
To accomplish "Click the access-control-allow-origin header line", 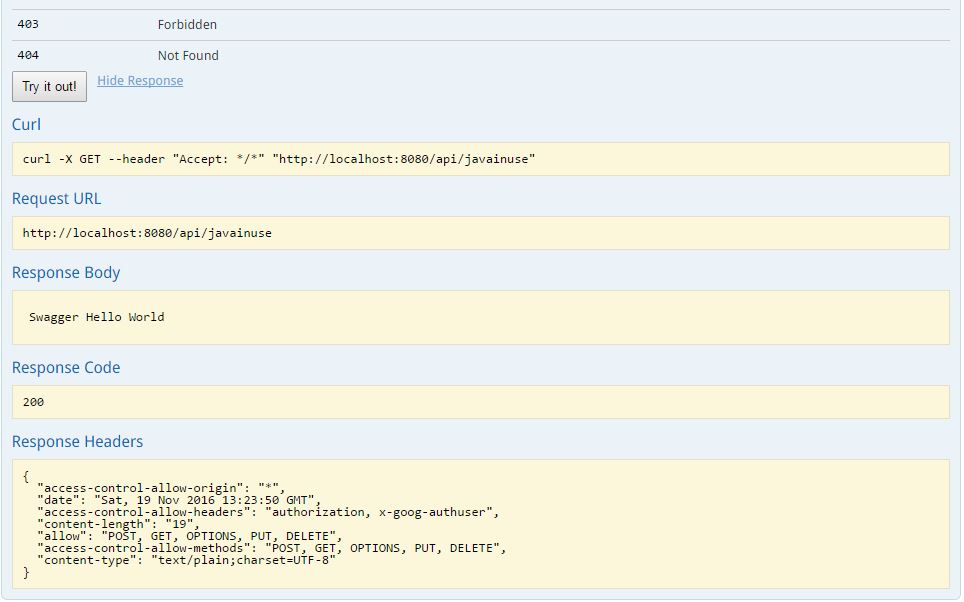I will click(160, 487).
